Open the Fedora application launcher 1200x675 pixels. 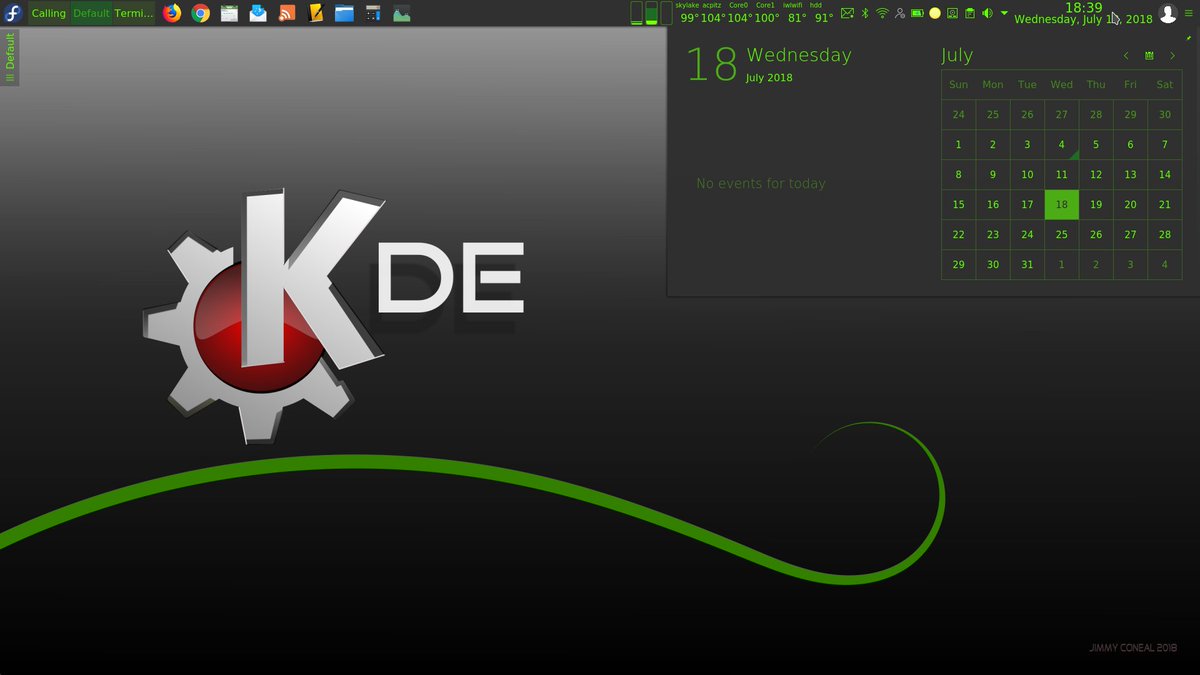pos(14,13)
